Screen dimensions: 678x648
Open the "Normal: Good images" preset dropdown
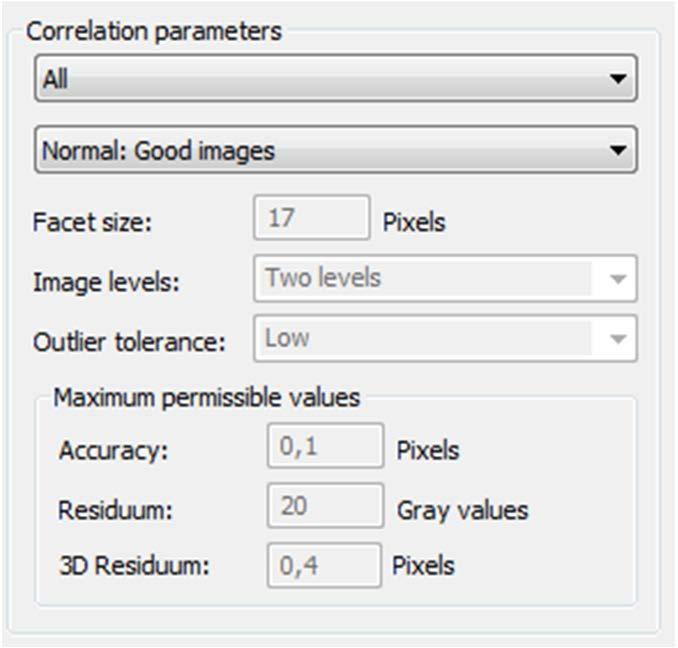tap(336, 150)
